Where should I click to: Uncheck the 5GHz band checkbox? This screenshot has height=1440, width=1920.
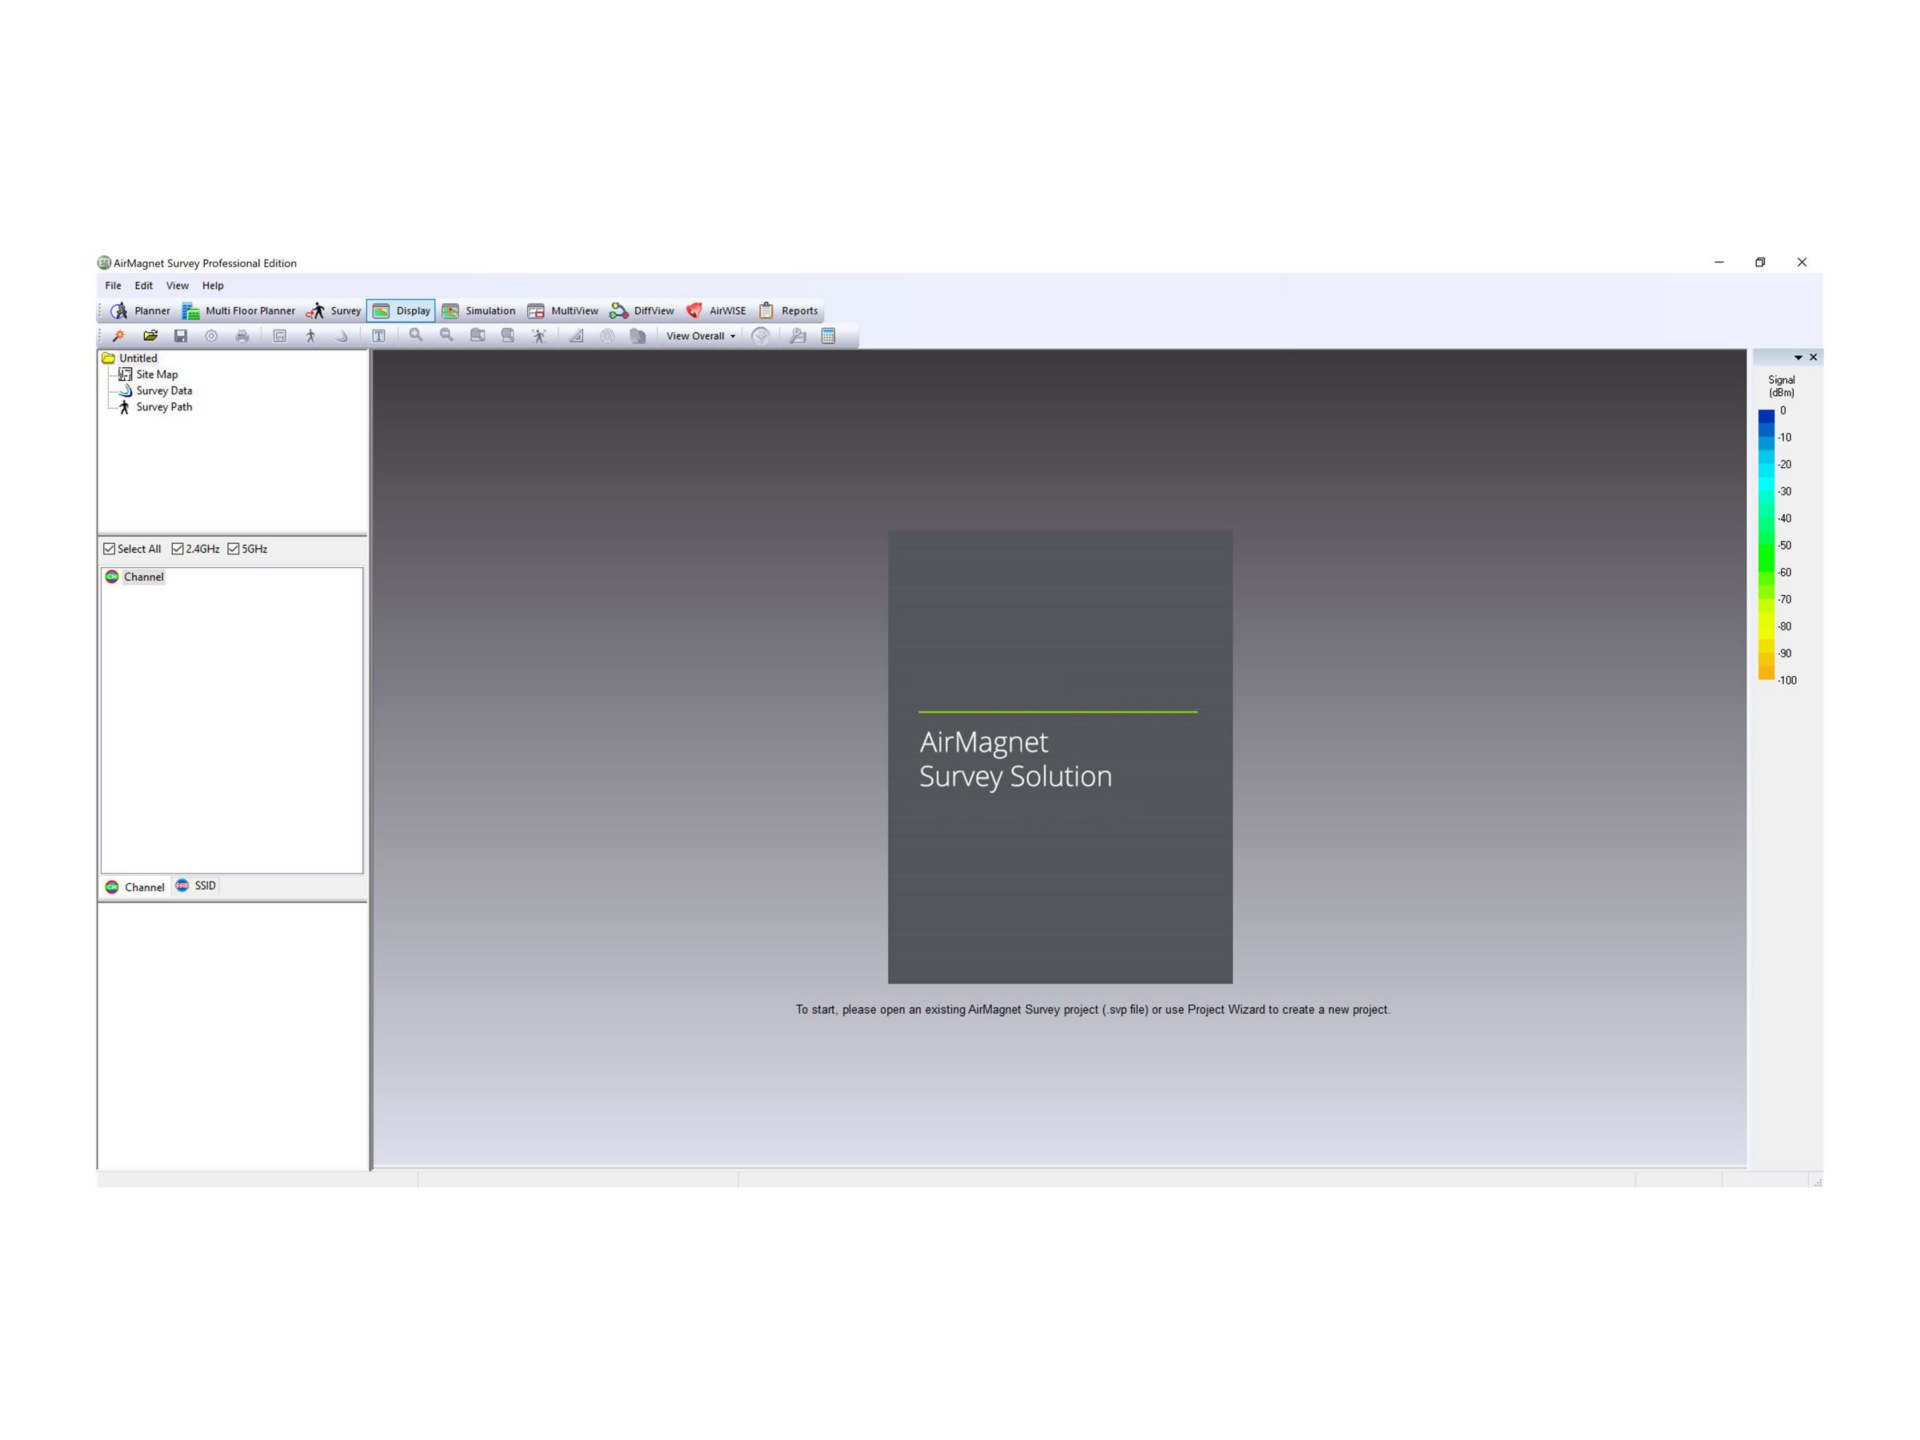pos(234,549)
